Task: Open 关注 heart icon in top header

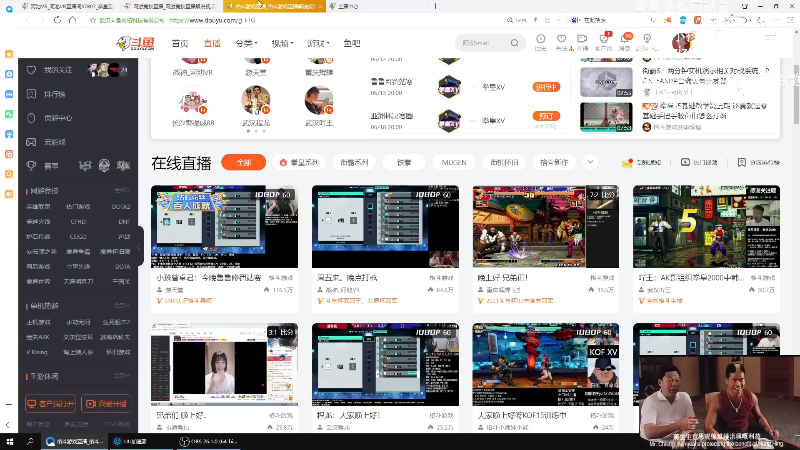Action: (561, 39)
